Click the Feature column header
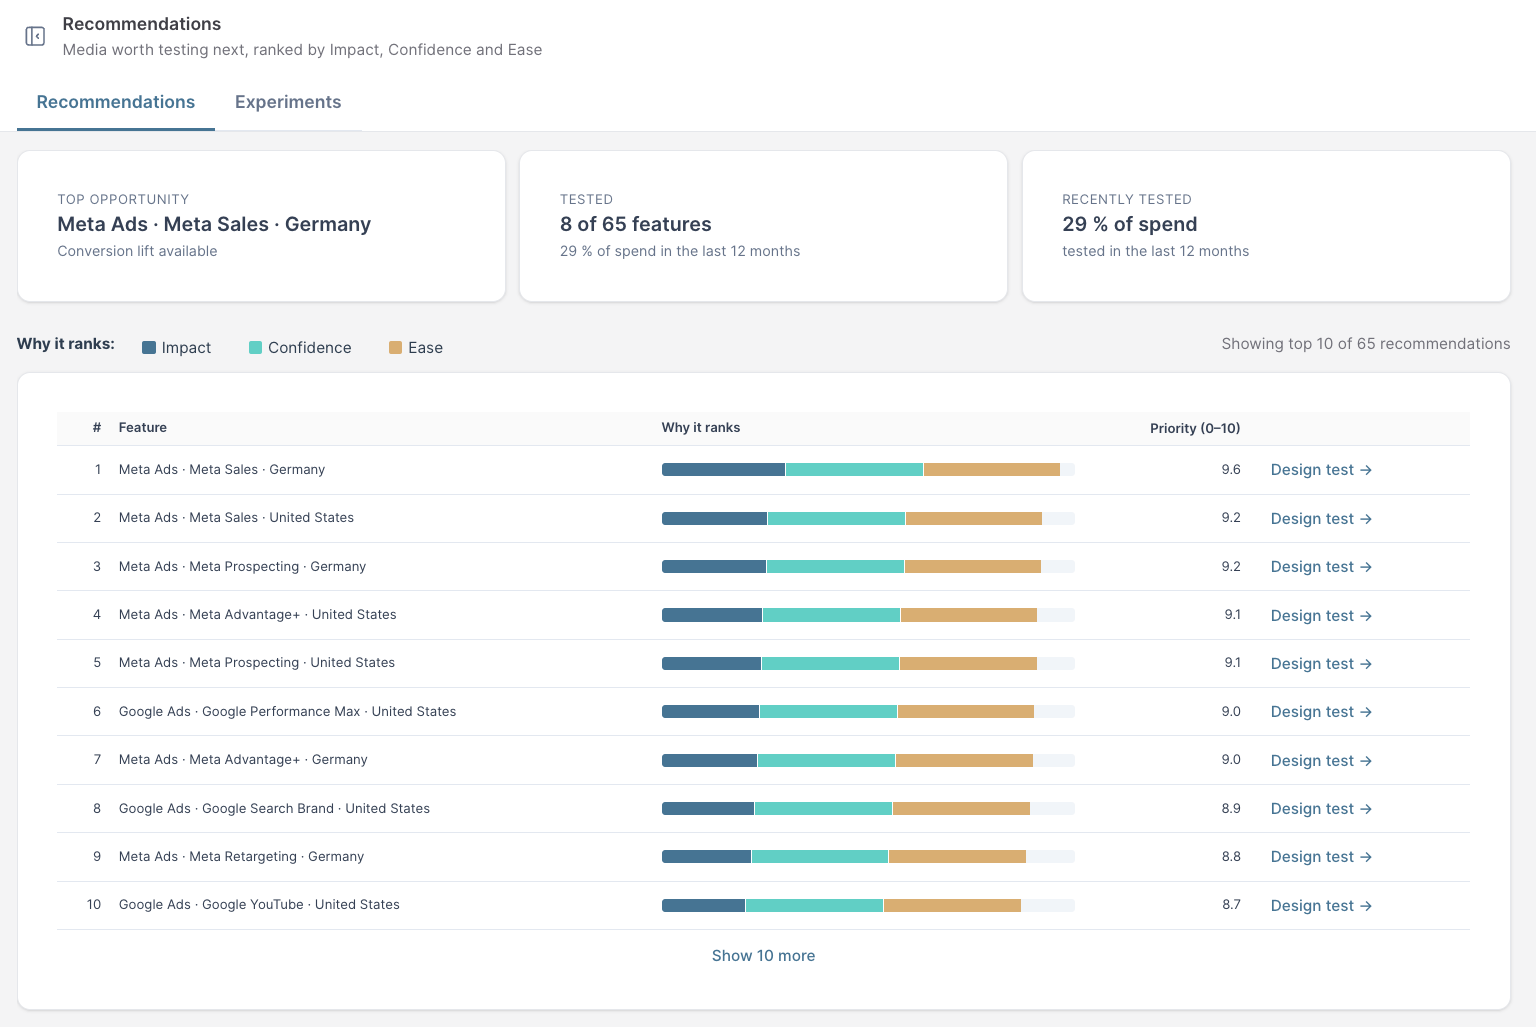 coord(143,428)
